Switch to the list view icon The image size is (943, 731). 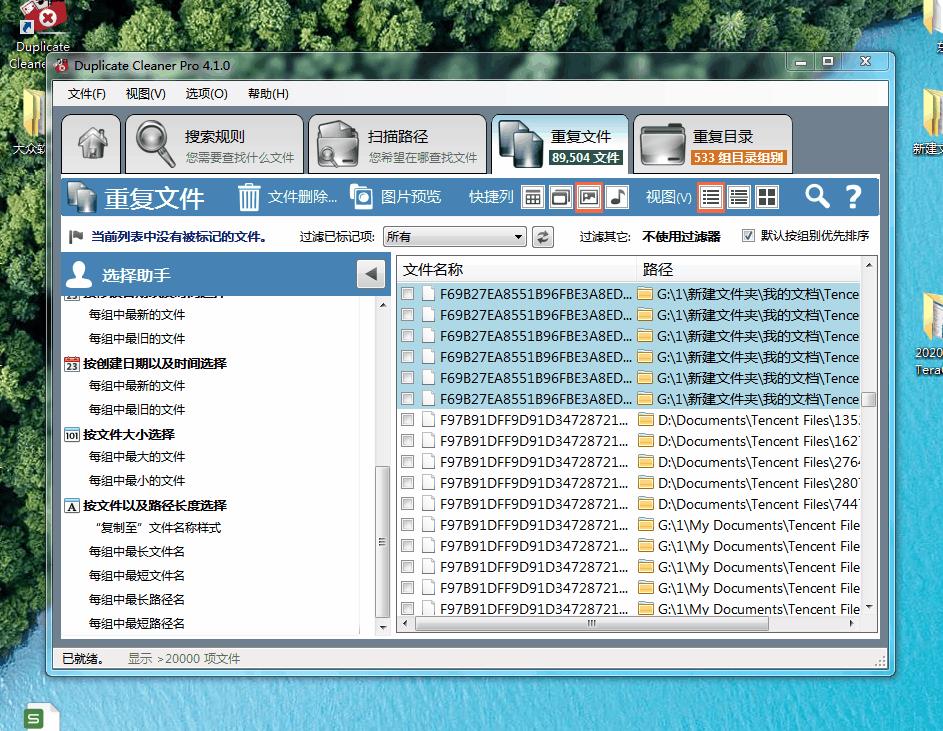pos(711,197)
